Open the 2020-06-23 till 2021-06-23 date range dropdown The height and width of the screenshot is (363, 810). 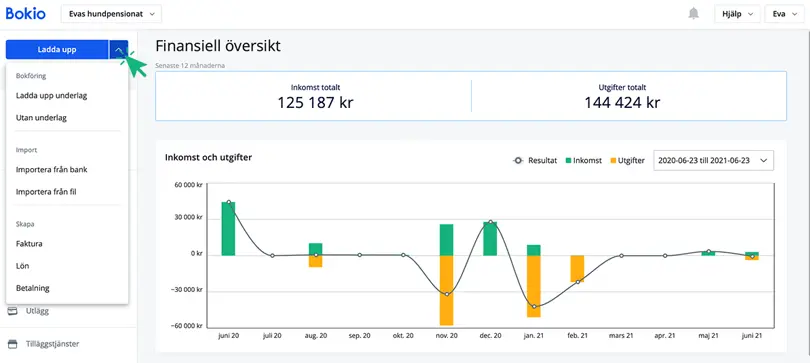[713, 161]
